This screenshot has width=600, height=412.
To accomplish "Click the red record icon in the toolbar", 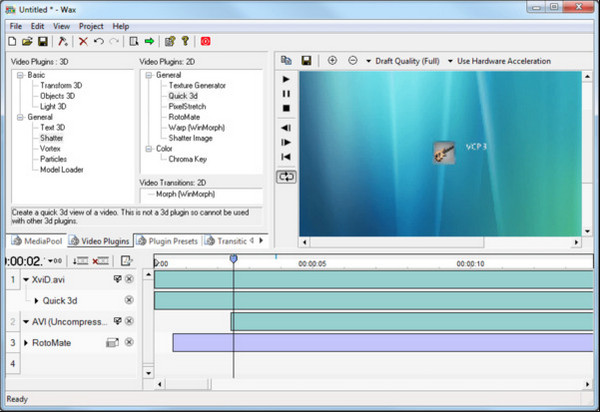I will point(205,41).
